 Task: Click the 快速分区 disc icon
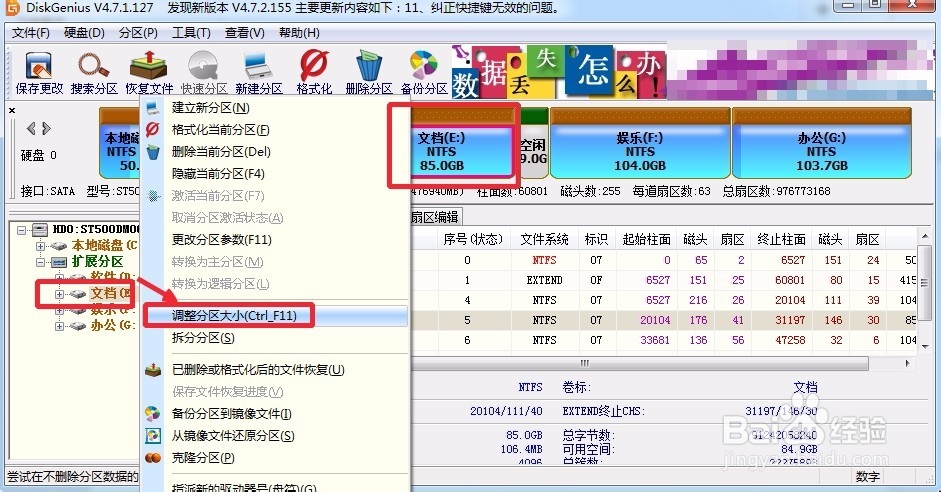tap(204, 73)
